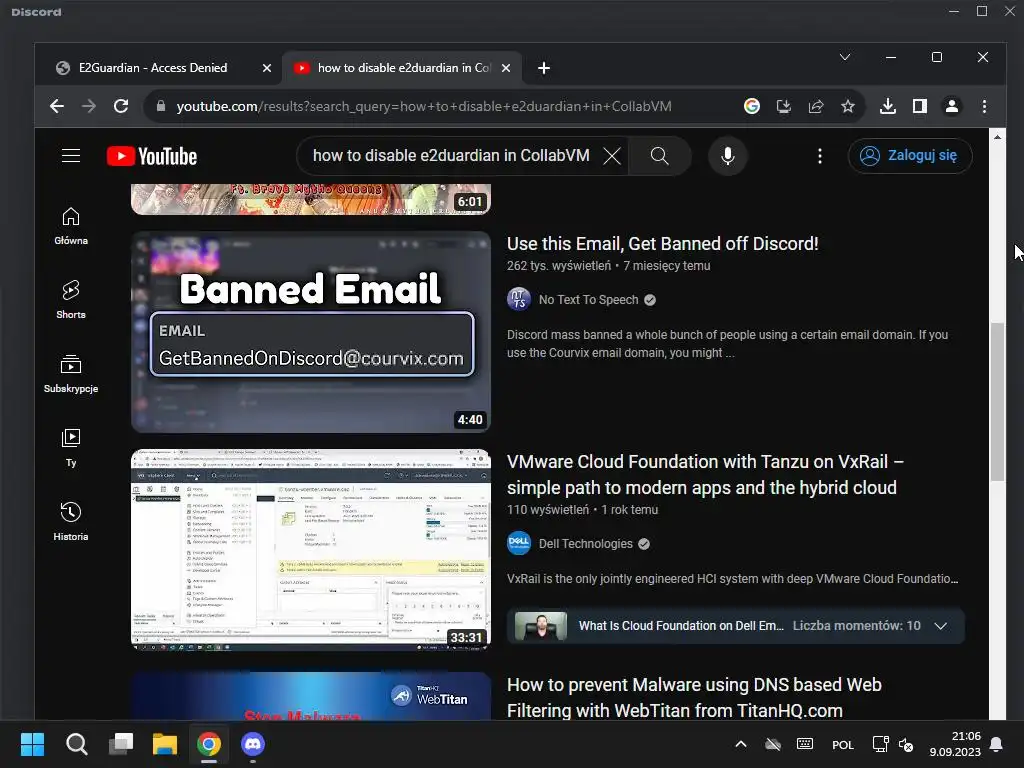Go to the YouTube logo home
Viewport: 1024px width, 768px height.
pyautogui.click(x=152, y=156)
